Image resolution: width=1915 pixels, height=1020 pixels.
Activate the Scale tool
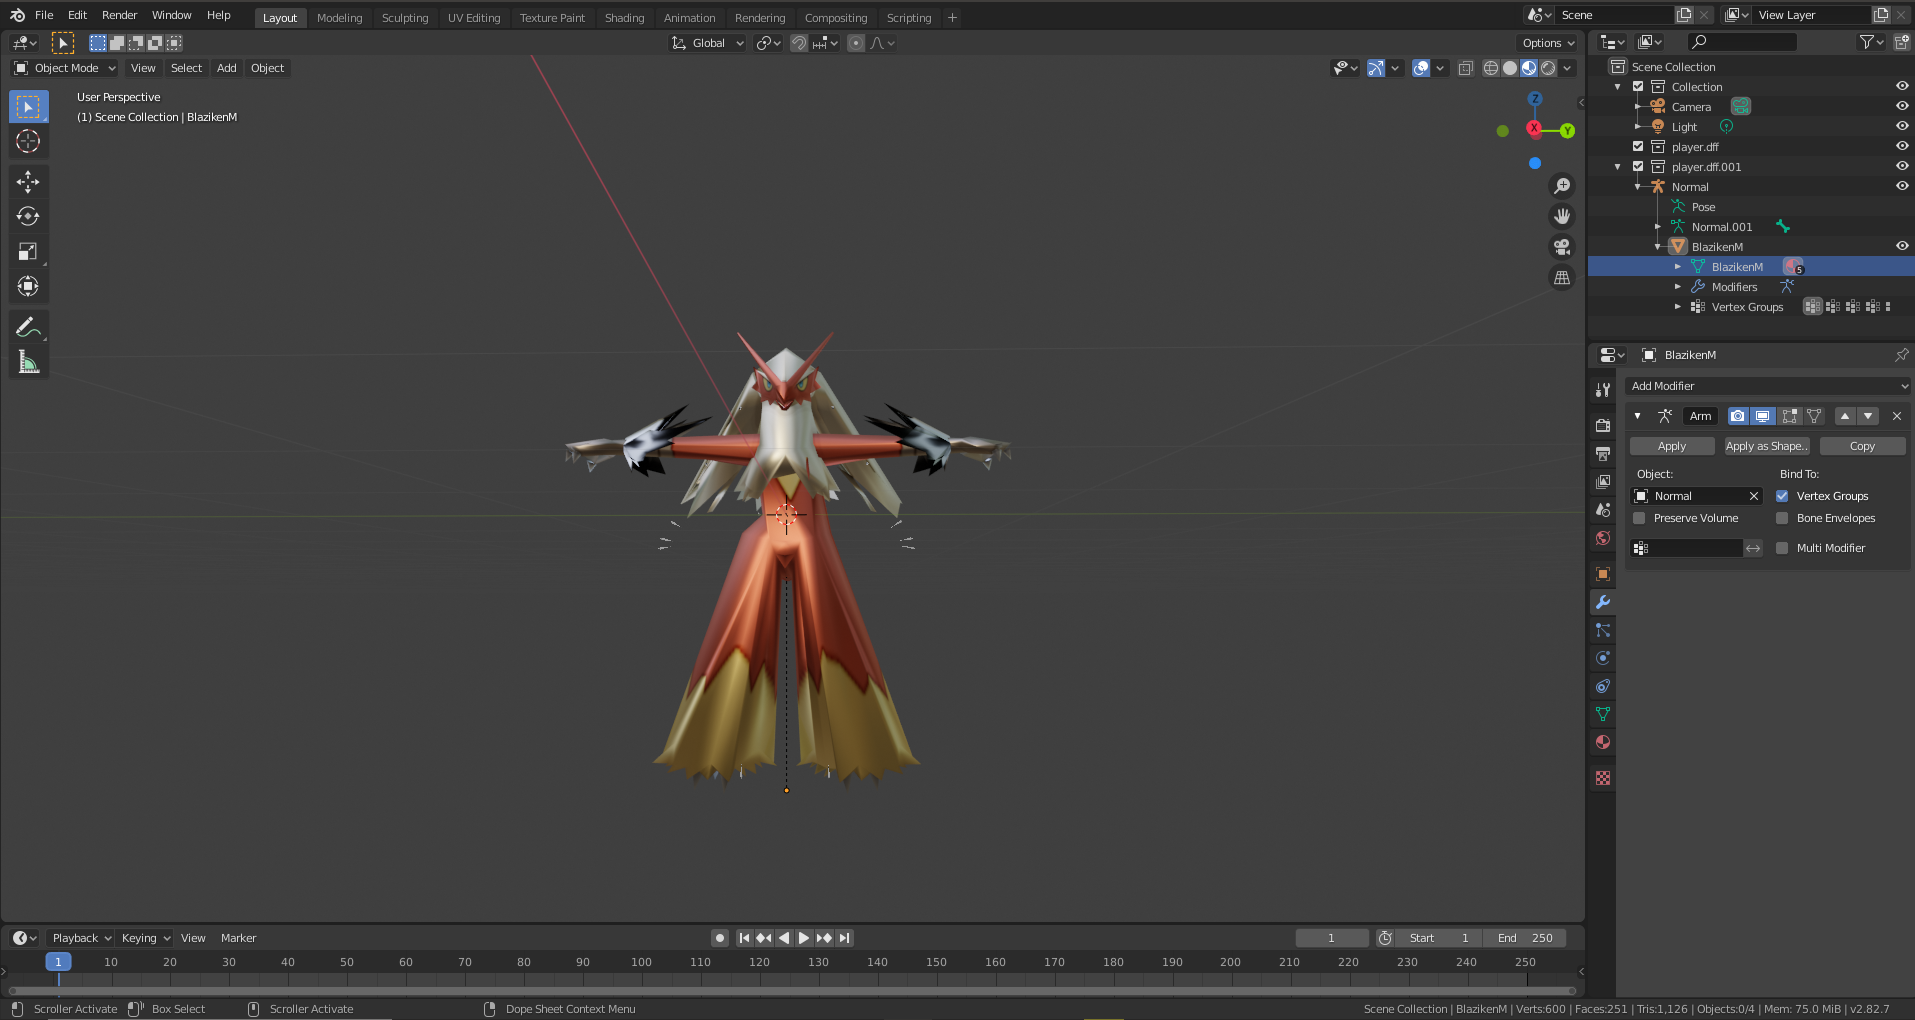(x=28, y=251)
